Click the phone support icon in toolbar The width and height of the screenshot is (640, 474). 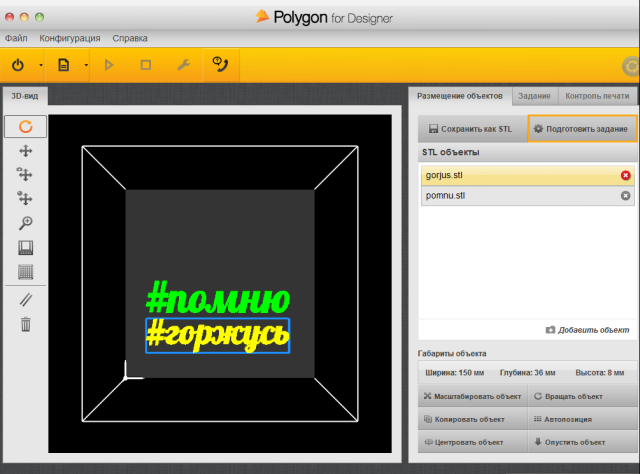coord(219,65)
